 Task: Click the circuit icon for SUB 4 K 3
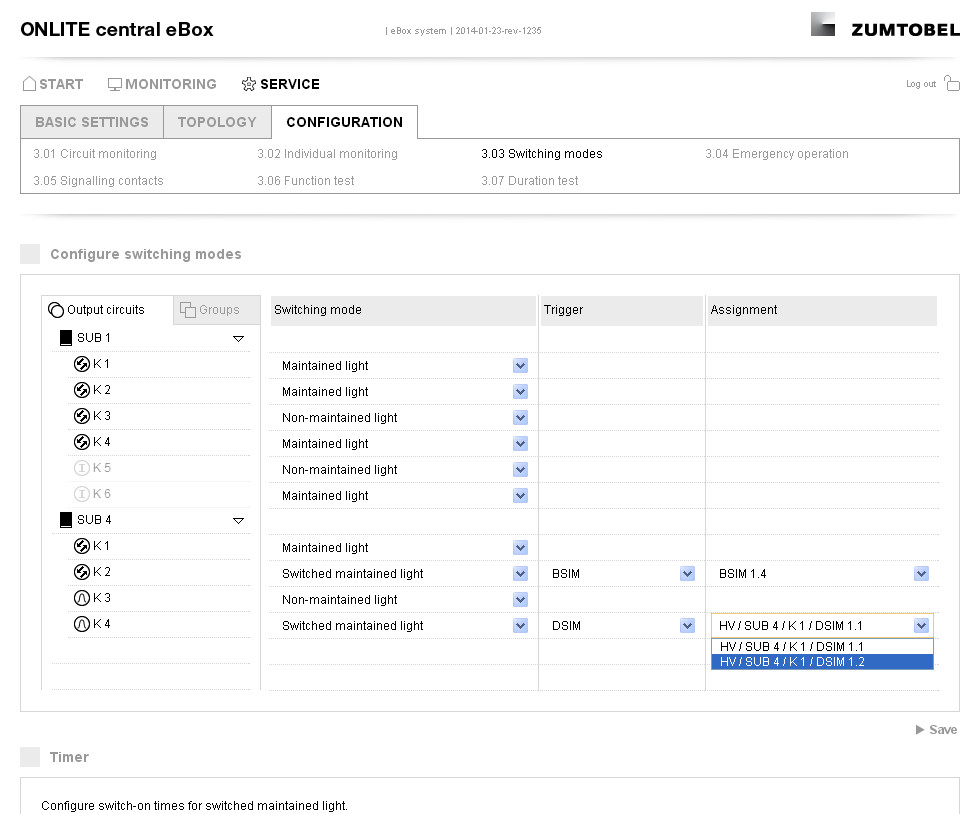[x=82, y=598]
